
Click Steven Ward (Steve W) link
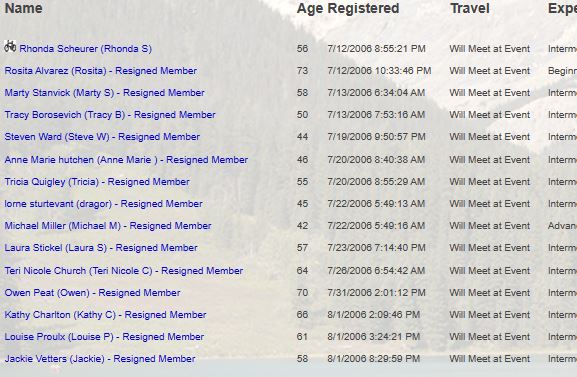click(102, 137)
